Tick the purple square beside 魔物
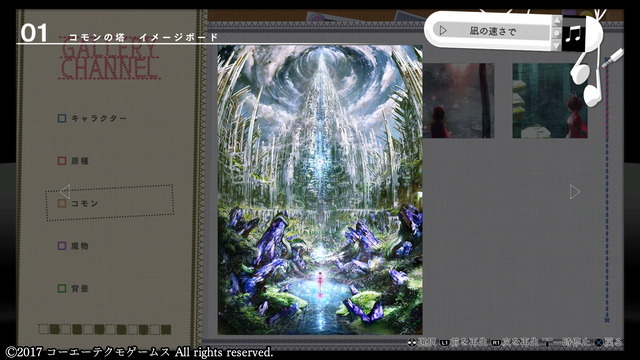Image resolution: width=640 pixels, height=360 pixels. [62, 246]
